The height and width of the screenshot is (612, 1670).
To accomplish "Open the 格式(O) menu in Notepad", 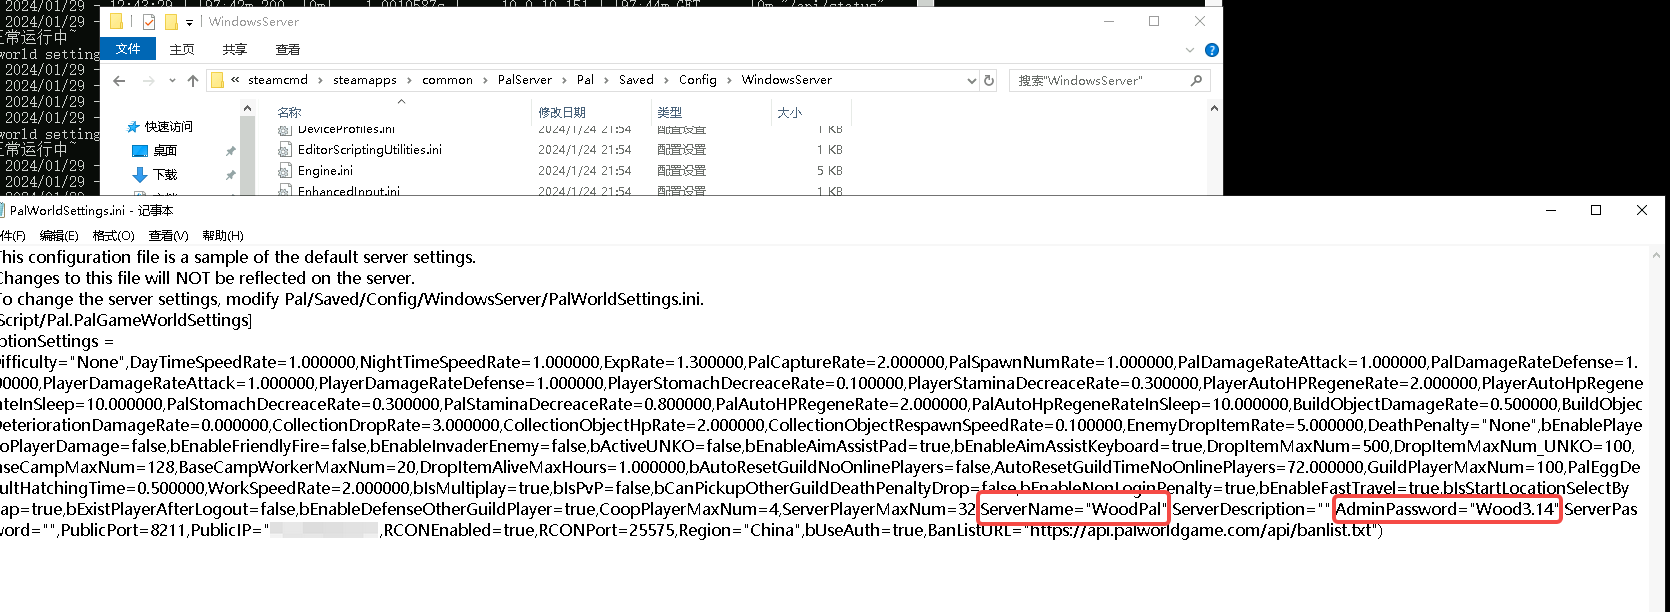I will click(x=113, y=236).
